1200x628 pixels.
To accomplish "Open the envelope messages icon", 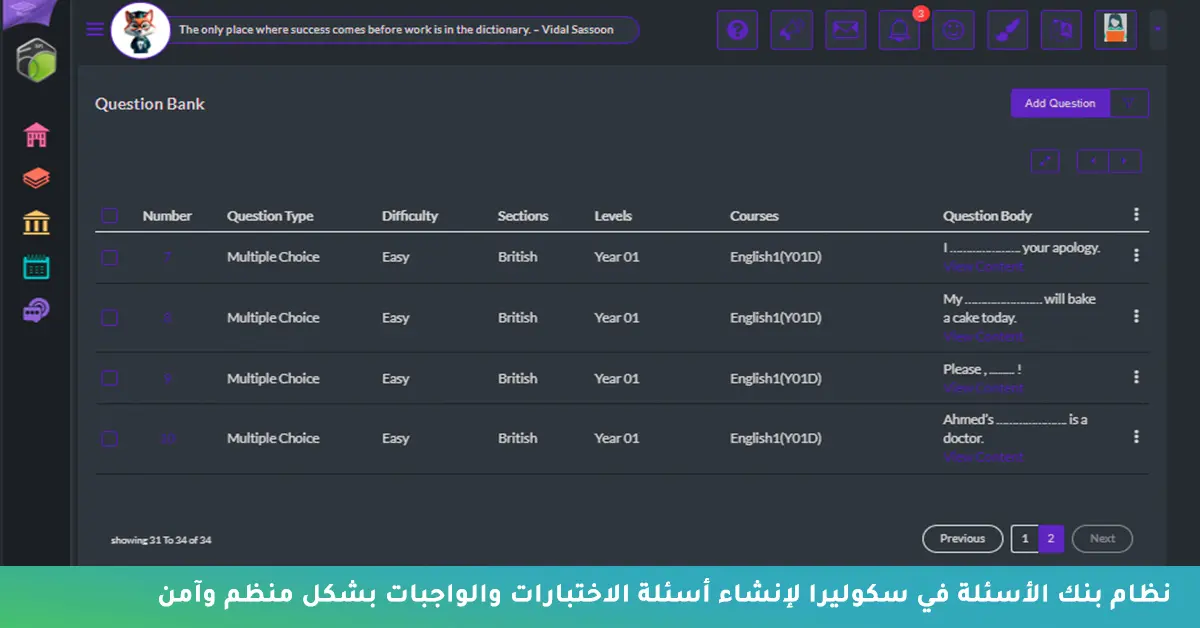I will pos(845,30).
